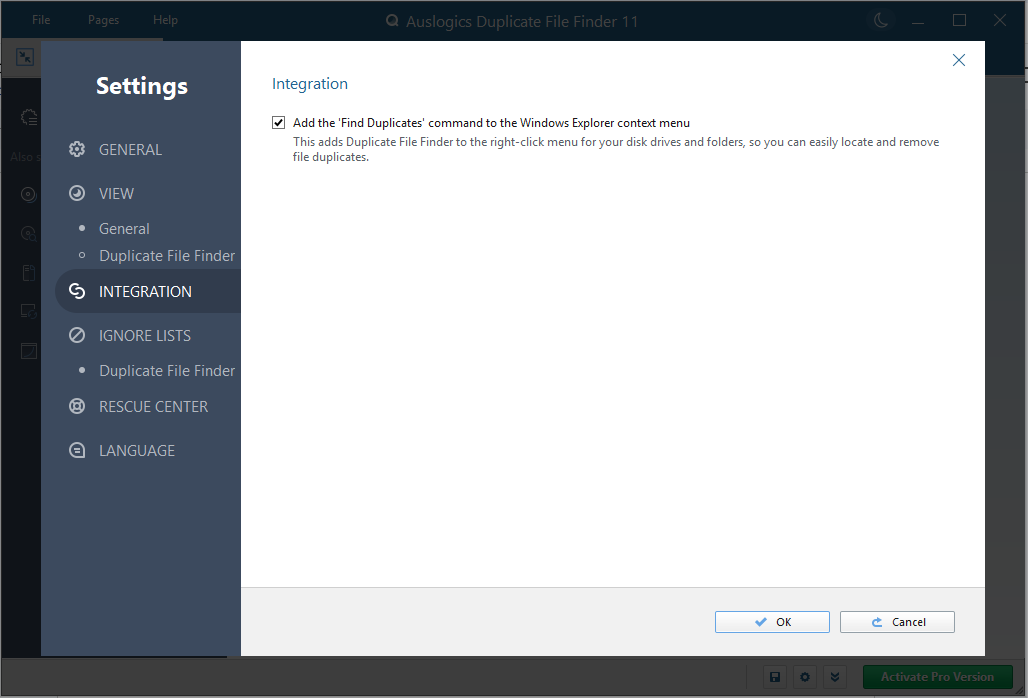The height and width of the screenshot is (698, 1028).
Task: Close the Settings dialog with X
Action: [x=959, y=60]
